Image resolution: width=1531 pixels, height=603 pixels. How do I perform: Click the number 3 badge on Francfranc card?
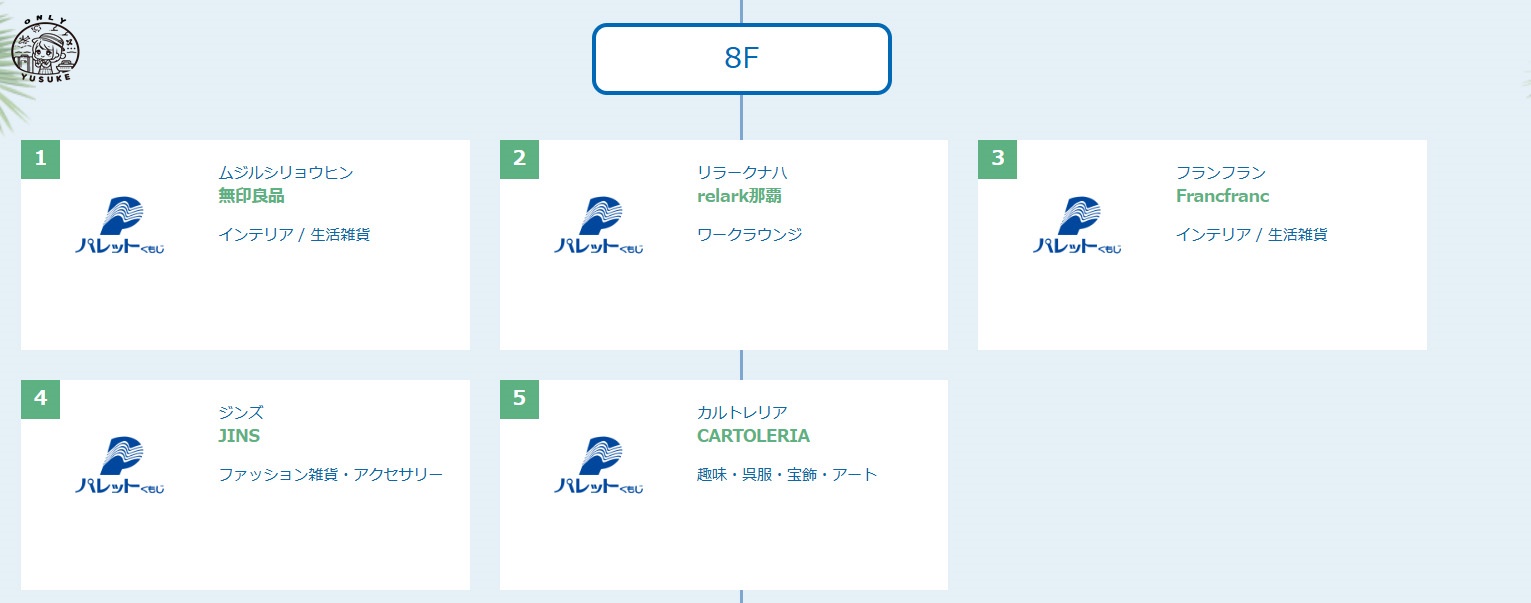coord(996,159)
